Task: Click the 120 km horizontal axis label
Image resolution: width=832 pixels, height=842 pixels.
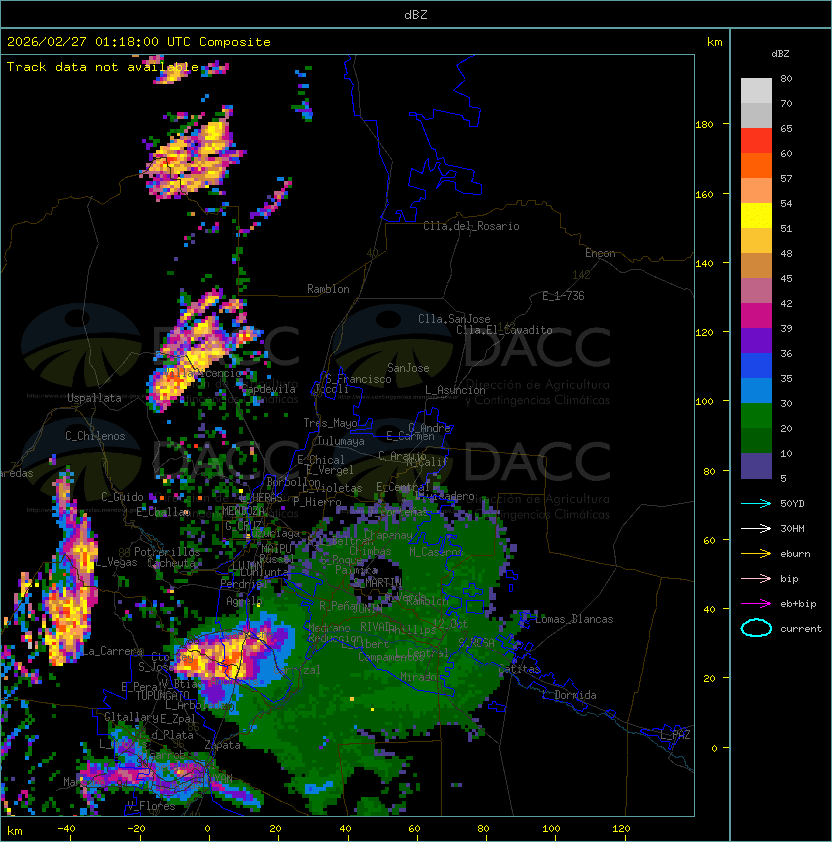Action: pyautogui.click(x=621, y=828)
